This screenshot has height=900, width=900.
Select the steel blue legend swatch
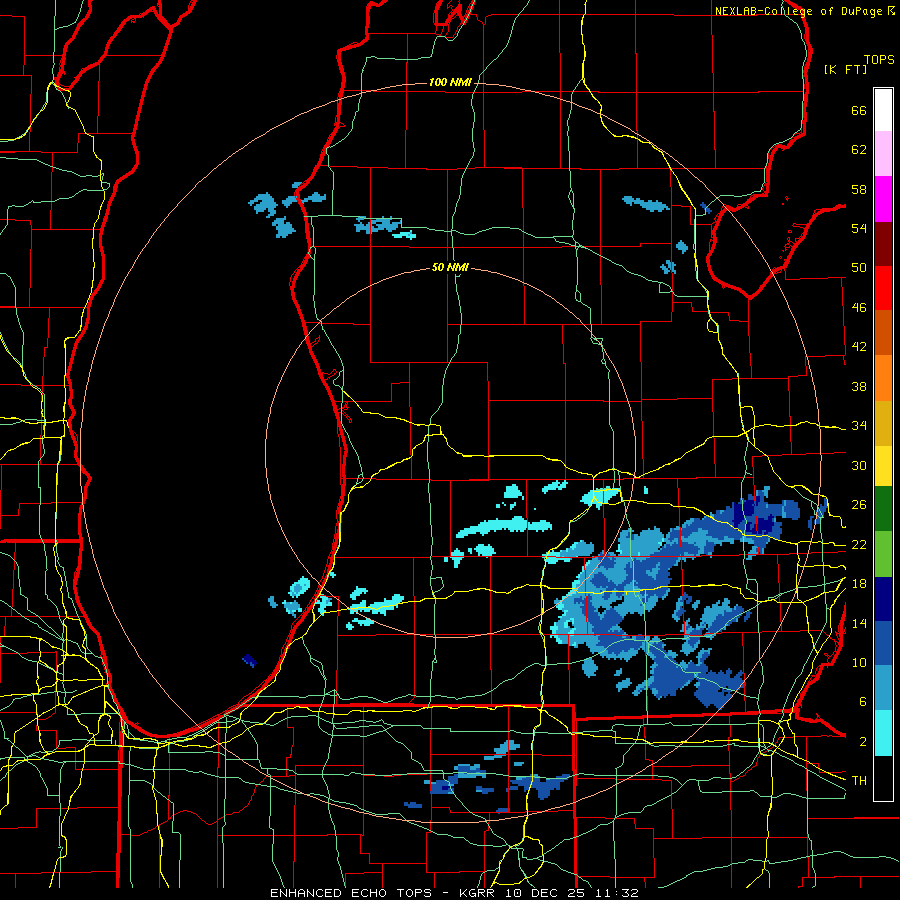click(x=883, y=688)
